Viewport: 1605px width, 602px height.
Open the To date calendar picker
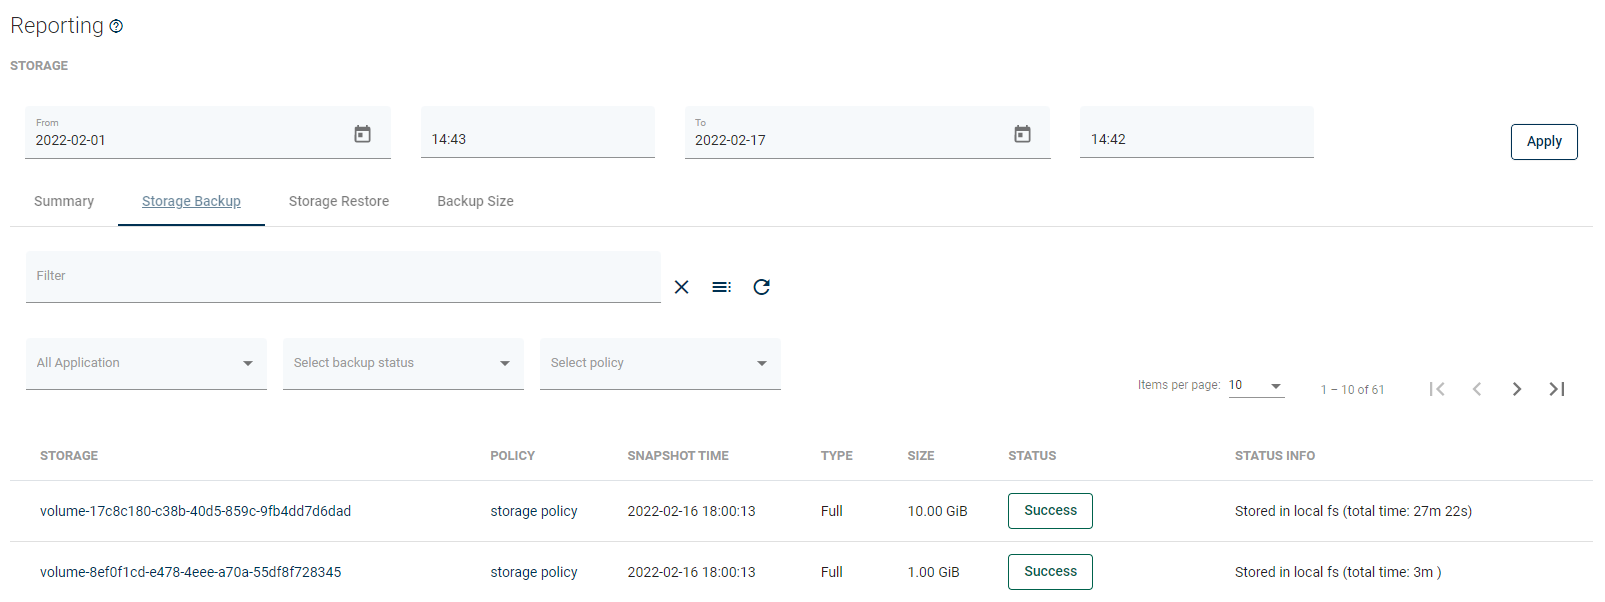[x=1022, y=134]
